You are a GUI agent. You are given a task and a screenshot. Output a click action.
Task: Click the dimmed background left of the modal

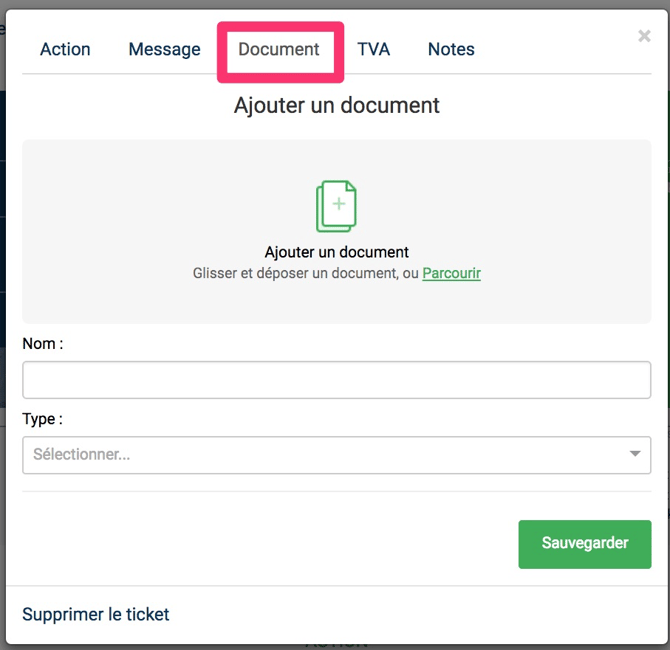pos(2,300)
